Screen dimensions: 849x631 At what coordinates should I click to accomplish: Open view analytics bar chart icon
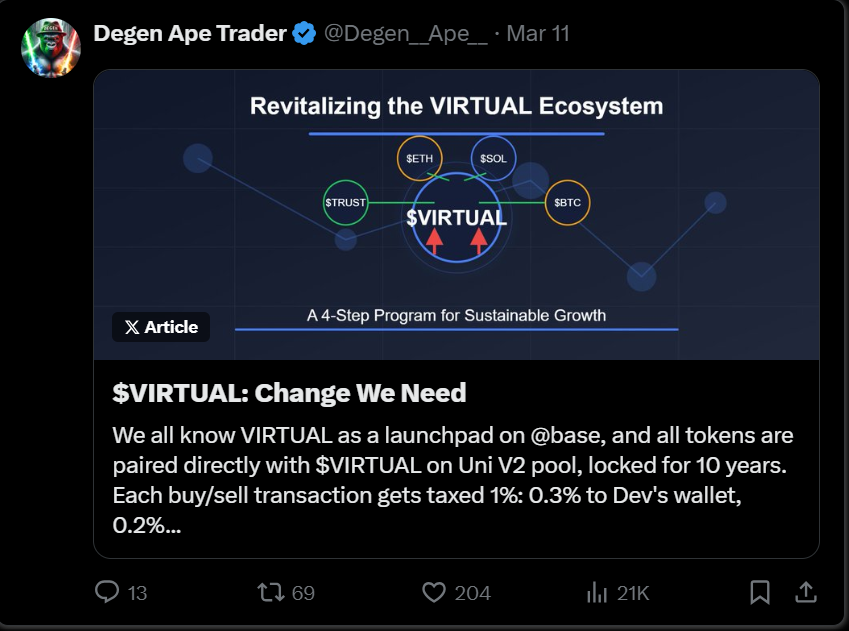597,592
